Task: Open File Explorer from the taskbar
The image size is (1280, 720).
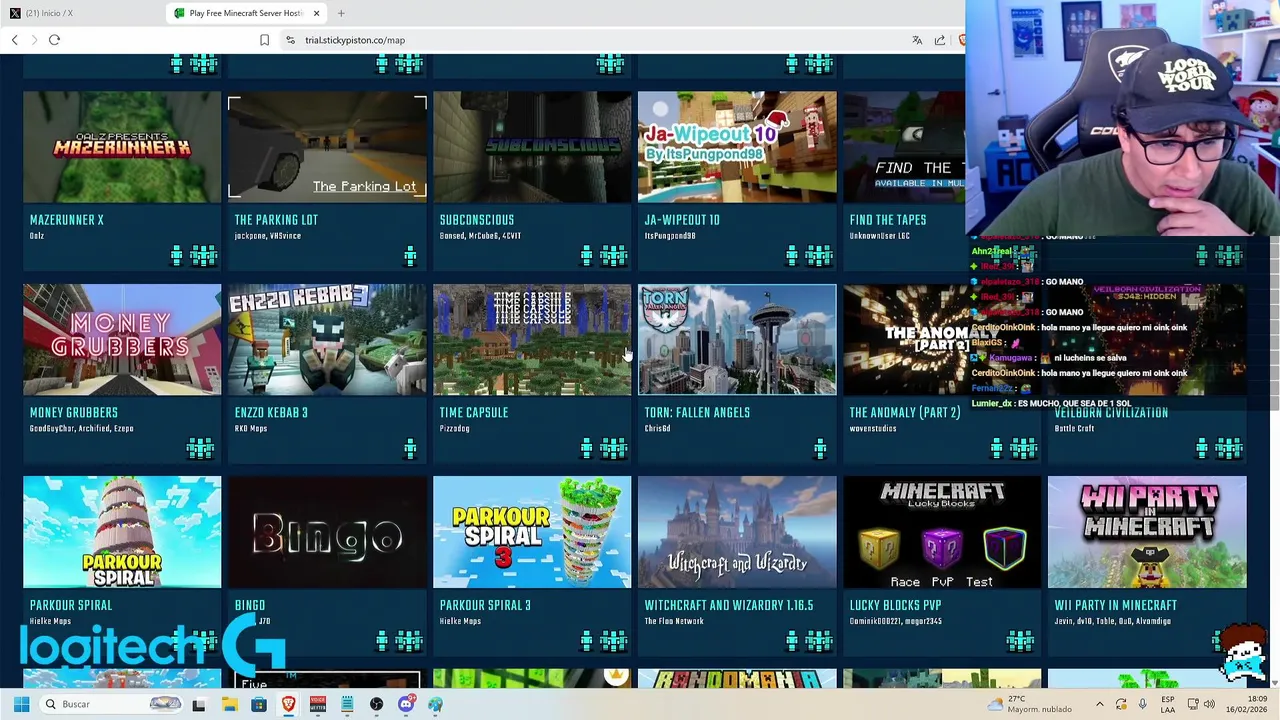Action: tap(229, 704)
